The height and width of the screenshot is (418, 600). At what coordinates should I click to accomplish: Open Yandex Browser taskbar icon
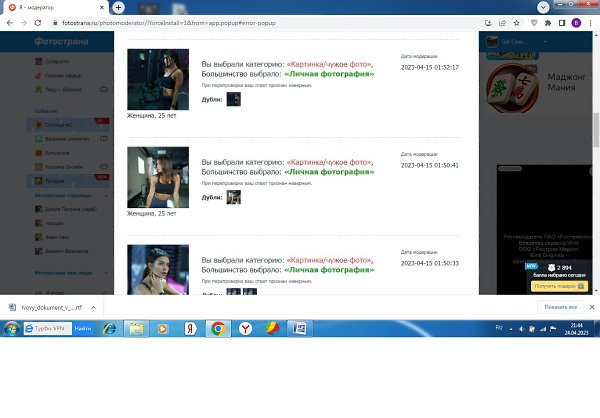[x=245, y=328]
